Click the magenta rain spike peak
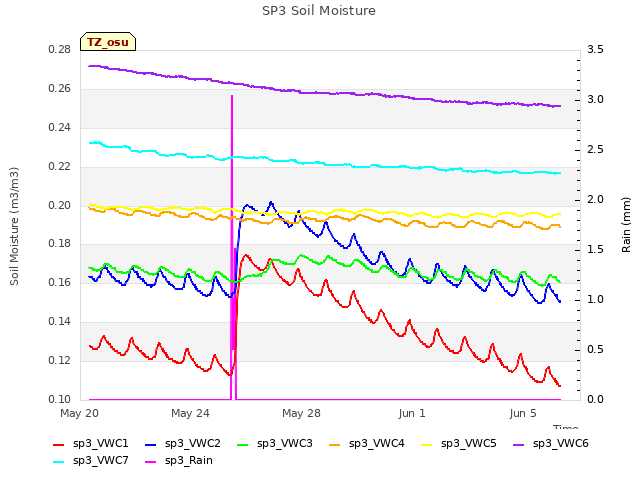 click(232, 96)
